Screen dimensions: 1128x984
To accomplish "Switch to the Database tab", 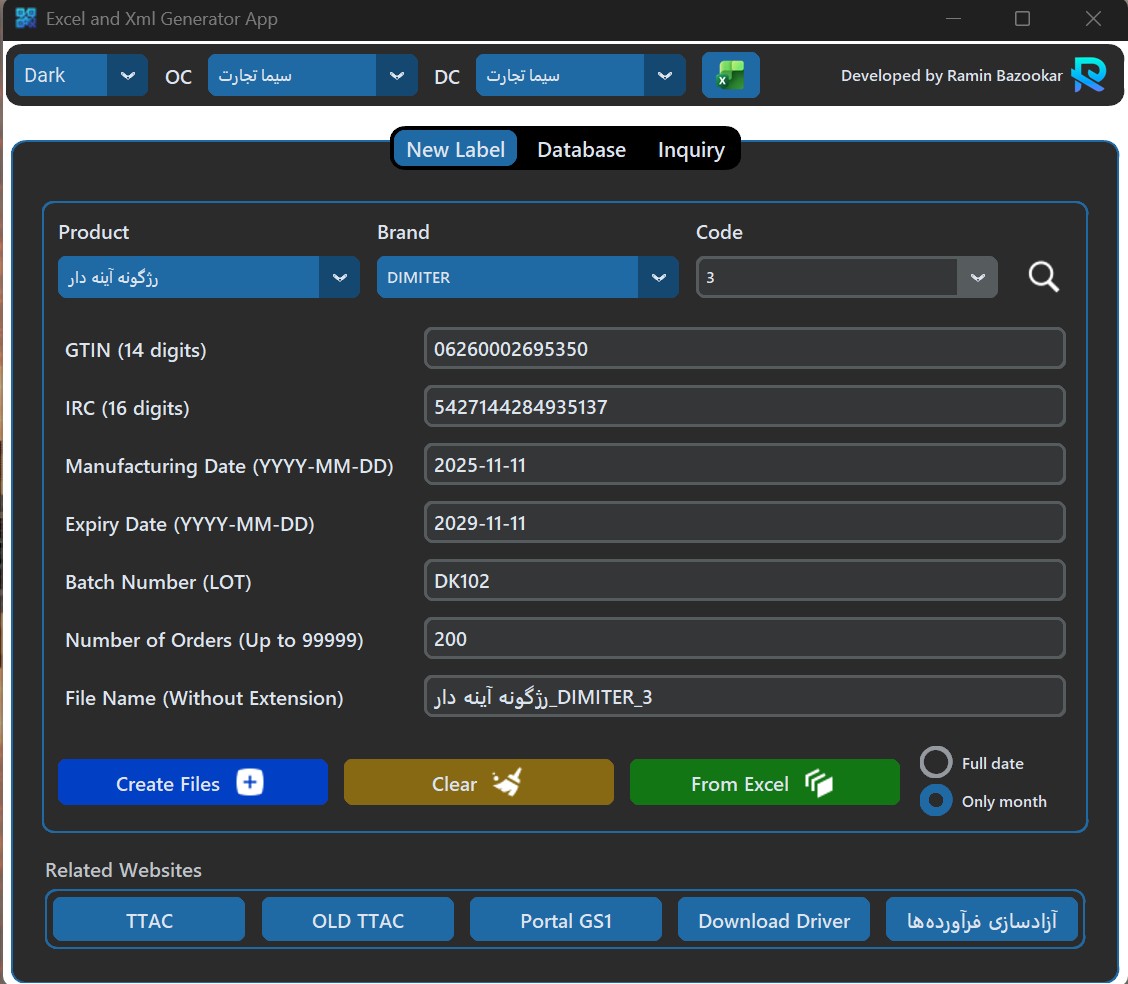I will 581,150.
